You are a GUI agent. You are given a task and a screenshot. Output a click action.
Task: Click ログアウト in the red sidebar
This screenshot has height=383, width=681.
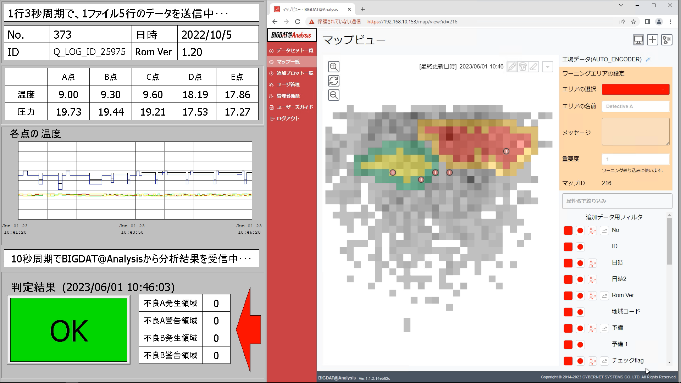[x=291, y=119]
